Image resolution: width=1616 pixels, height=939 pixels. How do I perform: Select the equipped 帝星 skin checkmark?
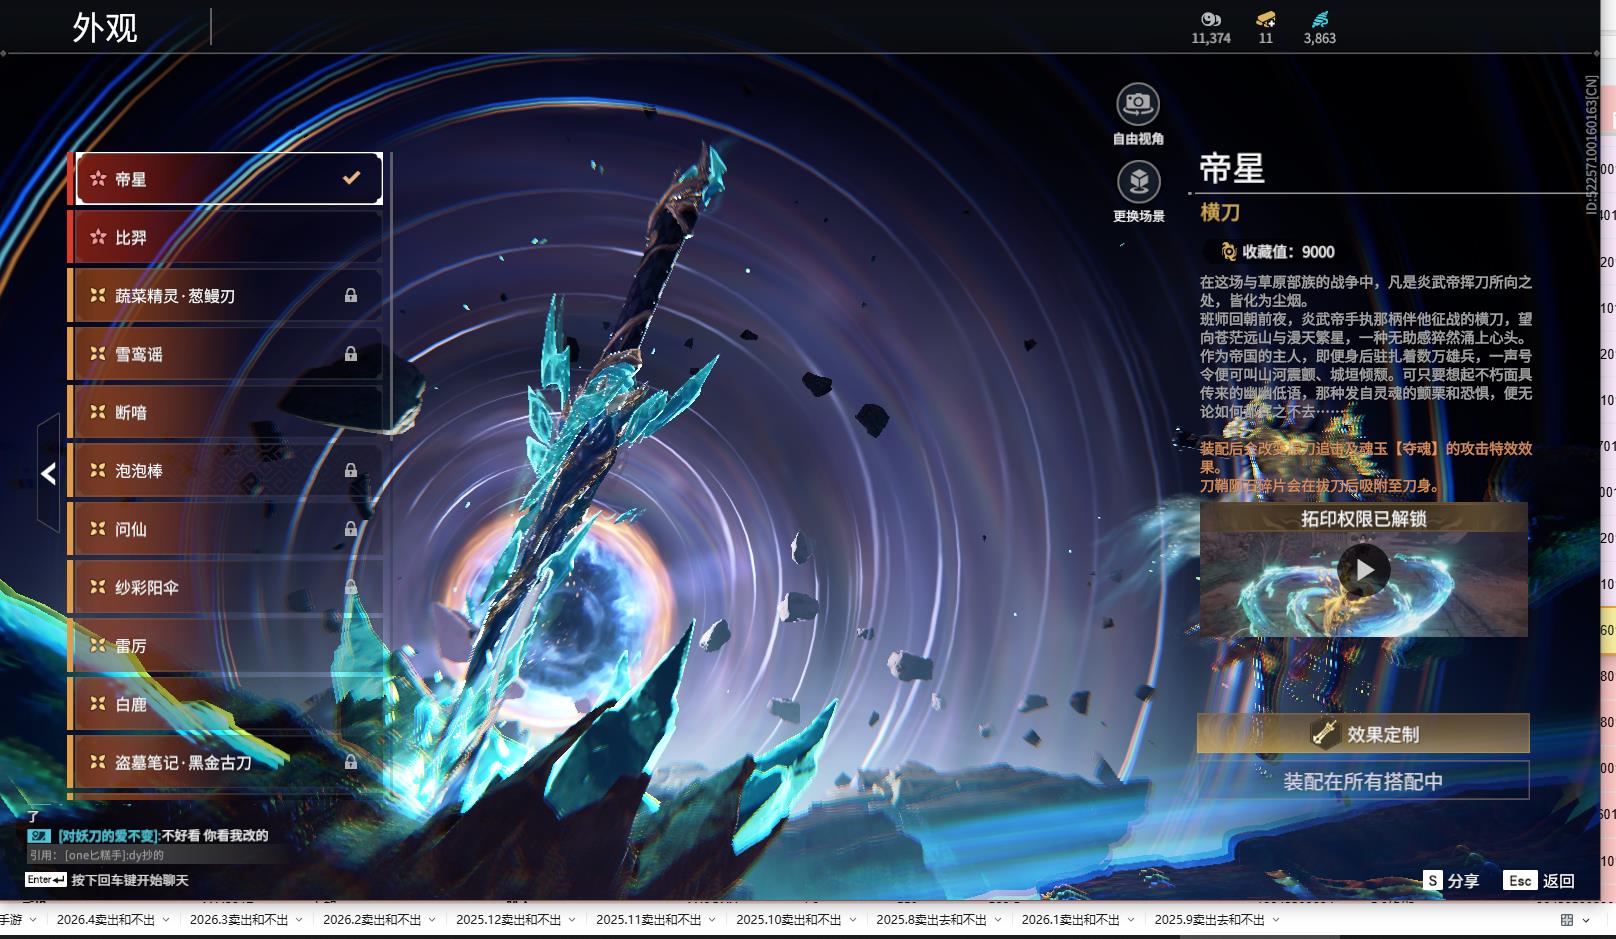[x=351, y=178]
